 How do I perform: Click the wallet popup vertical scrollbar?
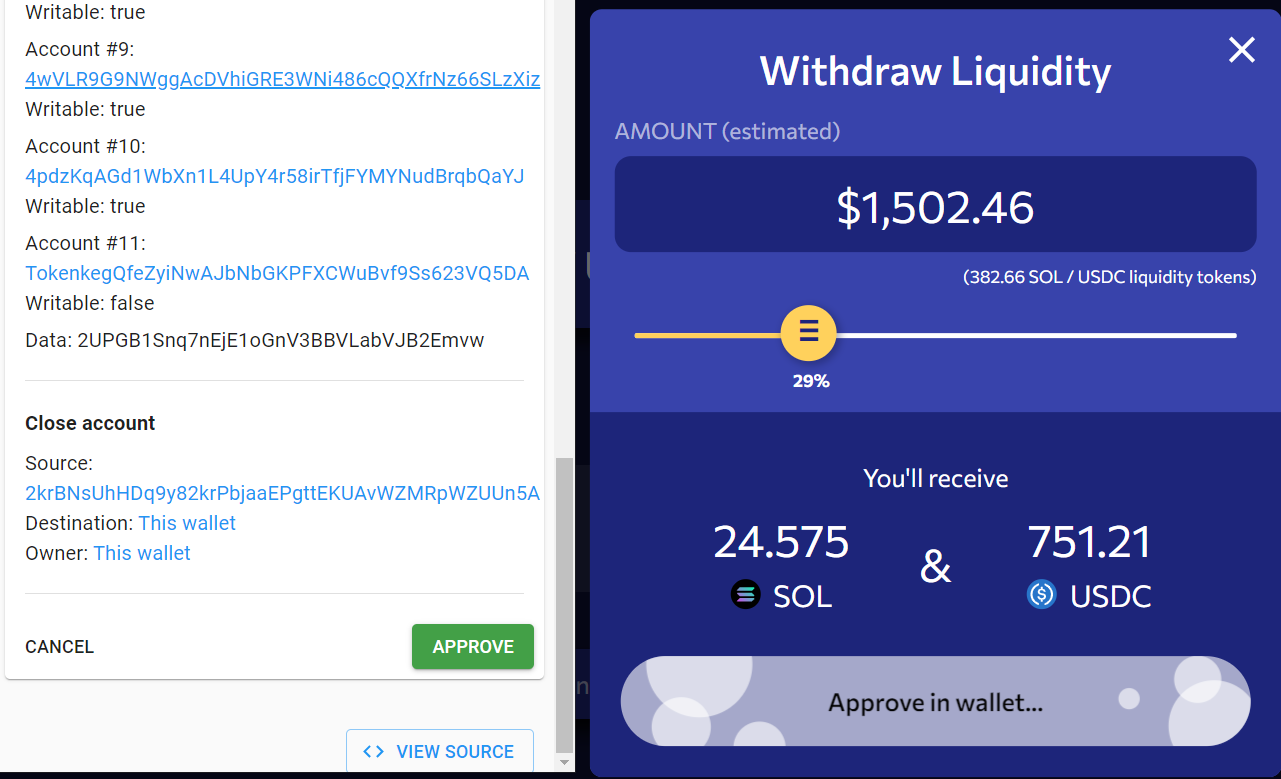coord(565,600)
